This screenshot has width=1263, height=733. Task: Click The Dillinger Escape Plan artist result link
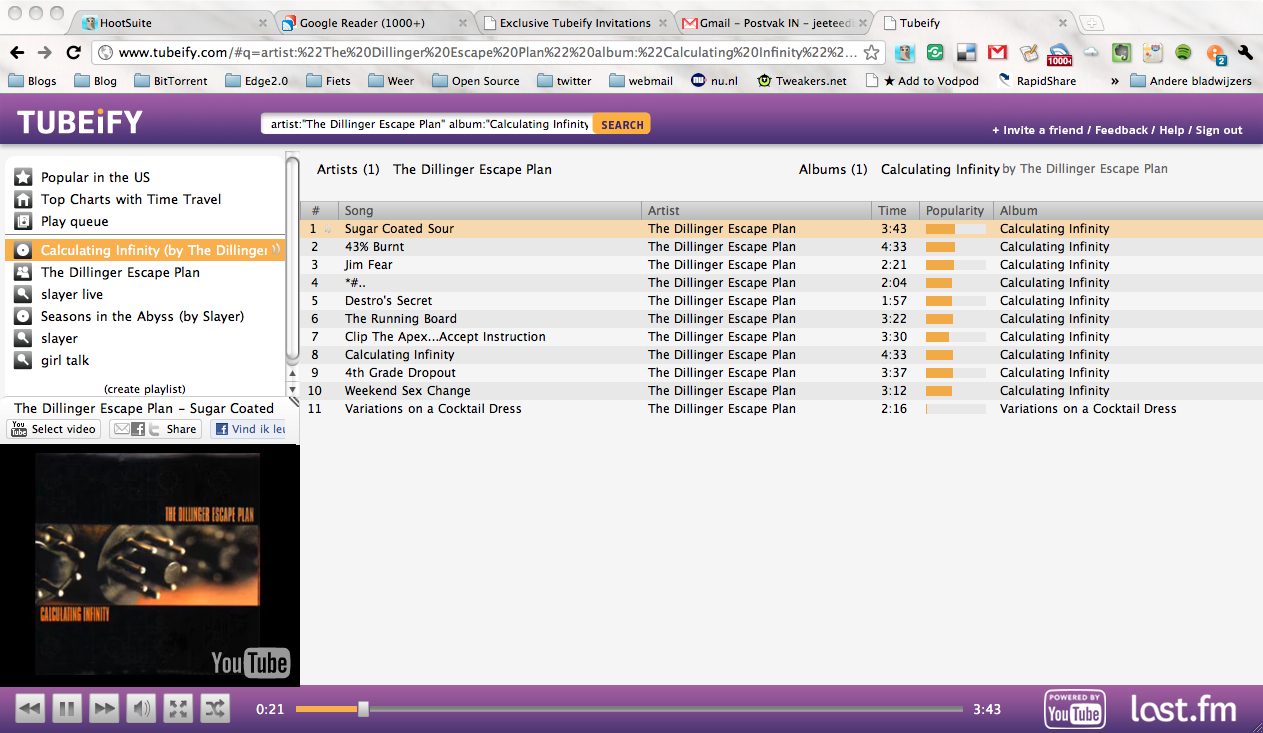[x=472, y=169]
